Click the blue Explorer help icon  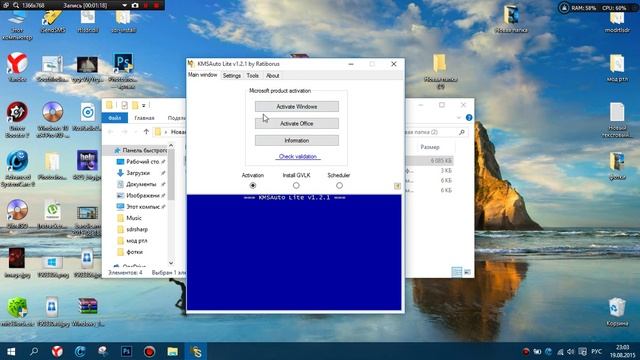[x=469, y=118]
